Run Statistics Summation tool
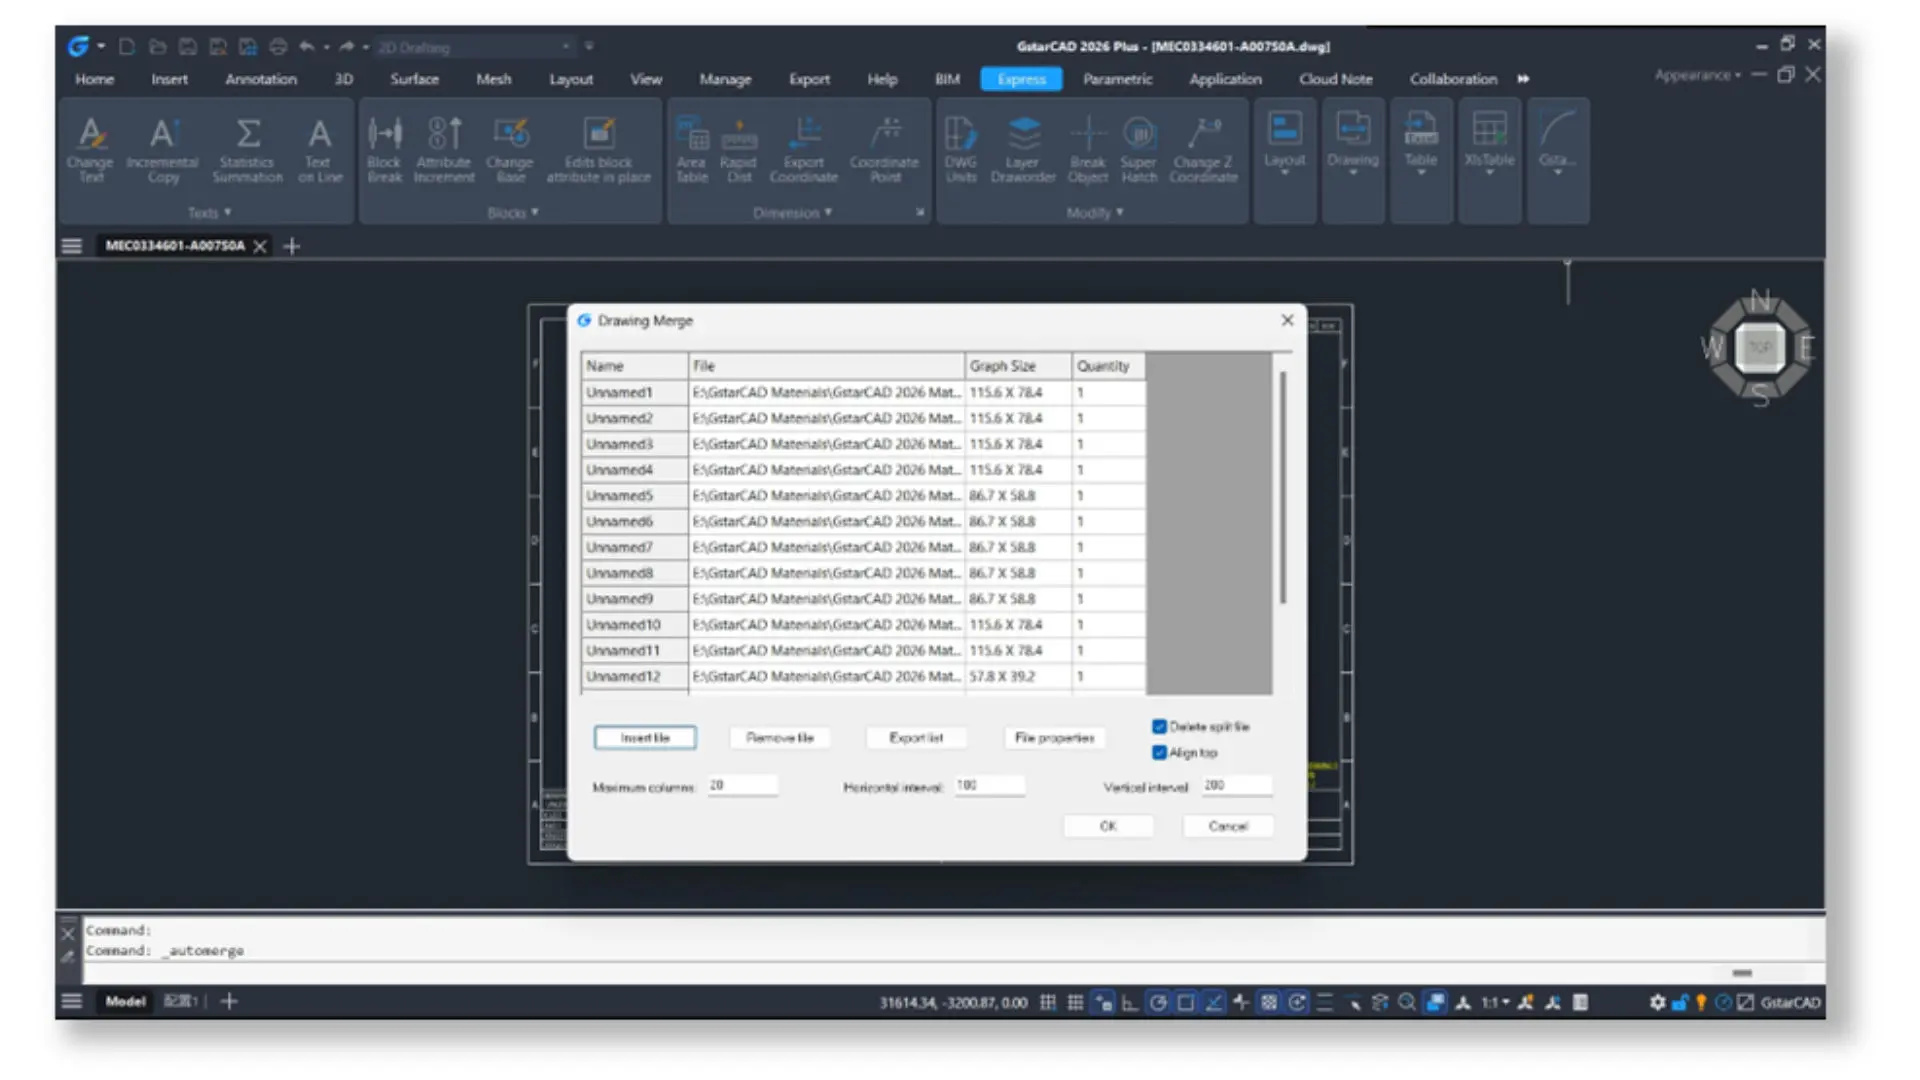 [x=247, y=150]
